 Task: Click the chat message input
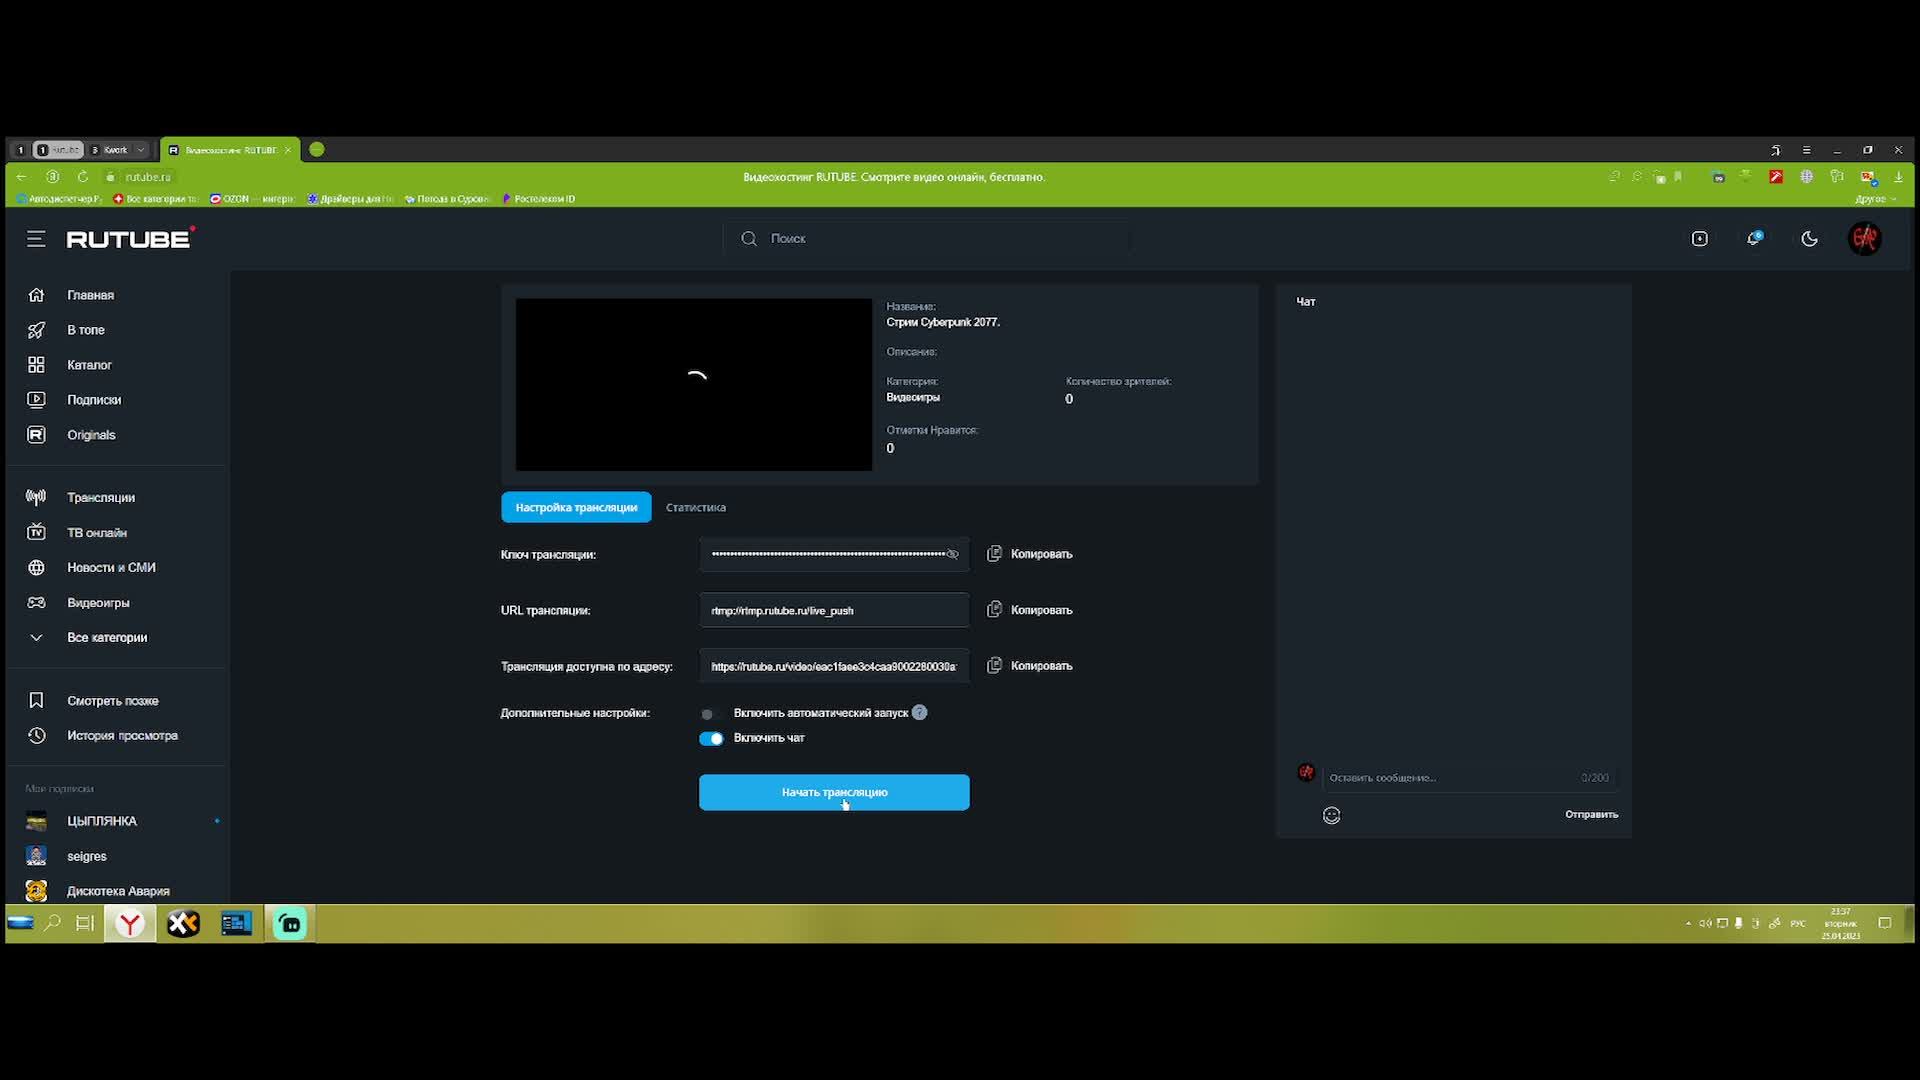click(x=1468, y=777)
